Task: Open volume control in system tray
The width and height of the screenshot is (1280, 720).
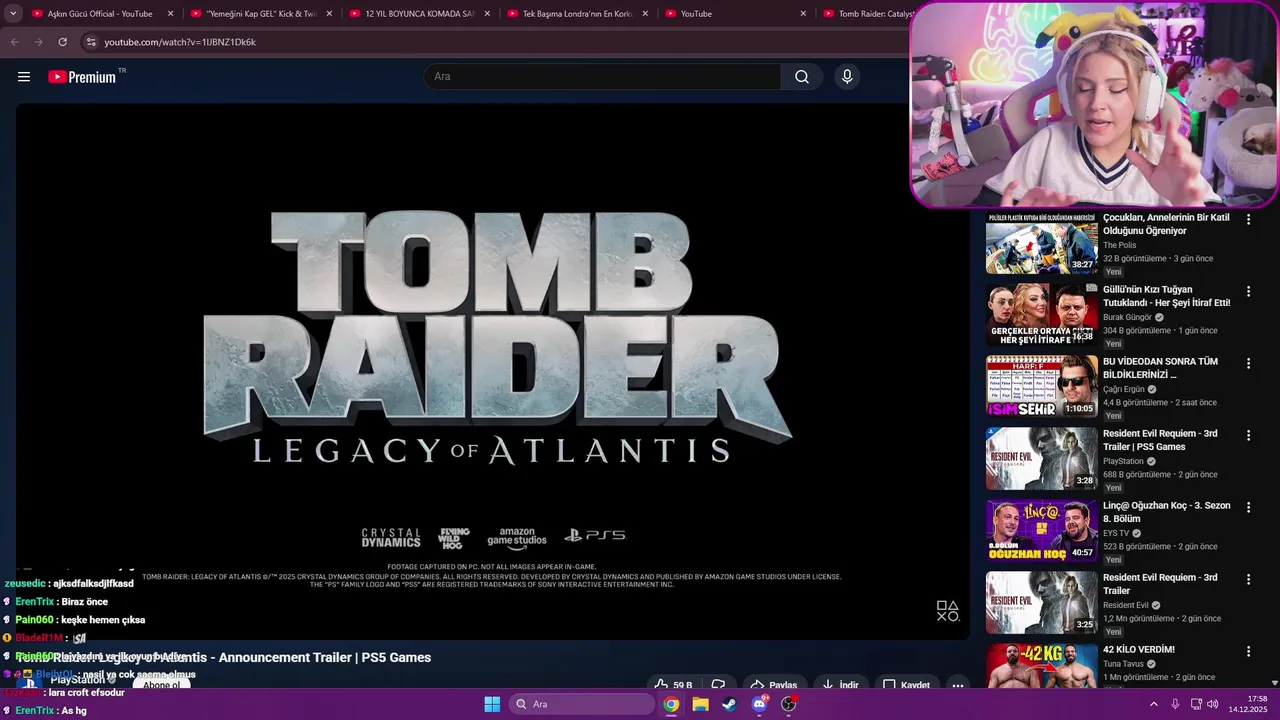Action: [x=1212, y=704]
